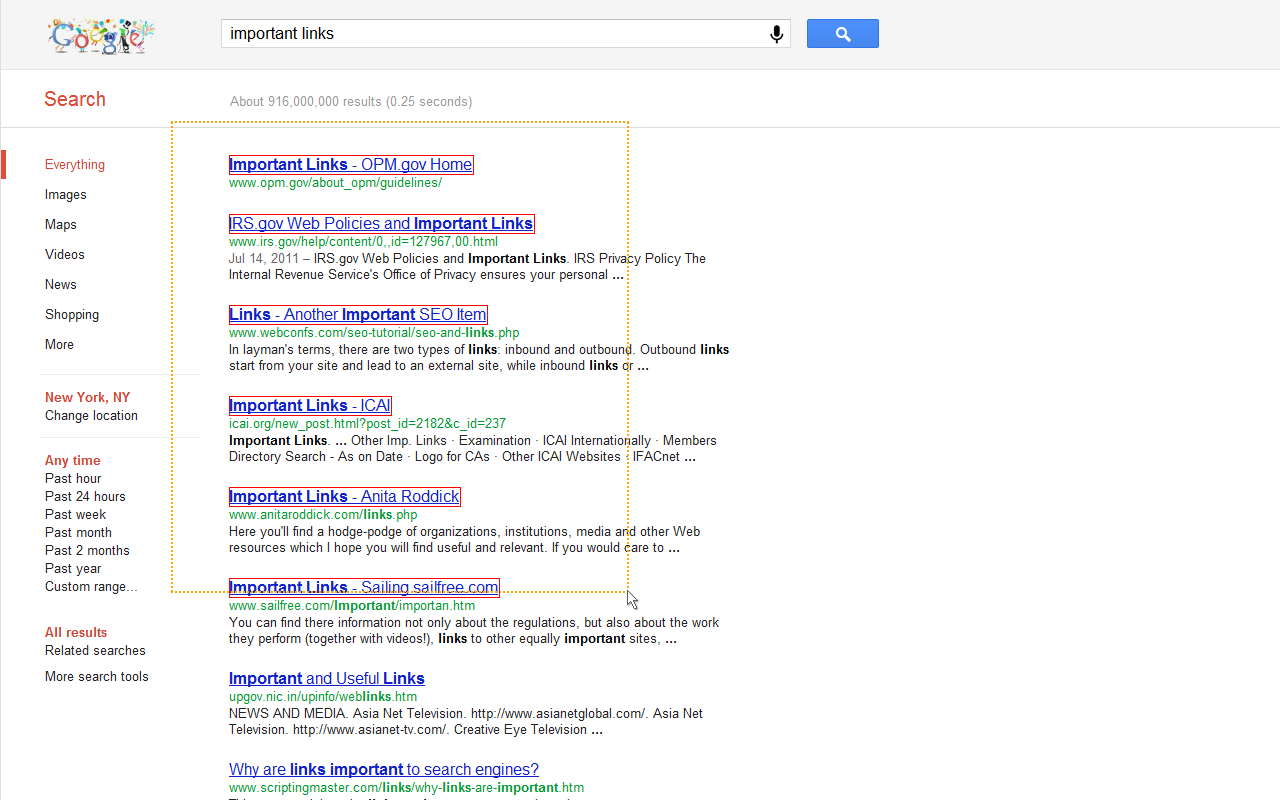
Task: Expand "More search tools" at sidebar bottom
Action: (96, 676)
